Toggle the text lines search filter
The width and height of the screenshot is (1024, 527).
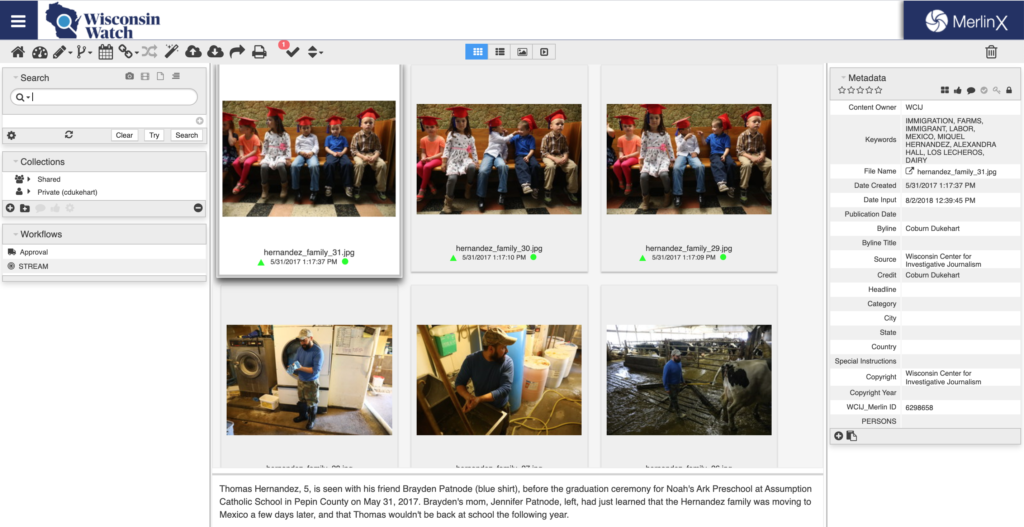(x=176, y=76)
